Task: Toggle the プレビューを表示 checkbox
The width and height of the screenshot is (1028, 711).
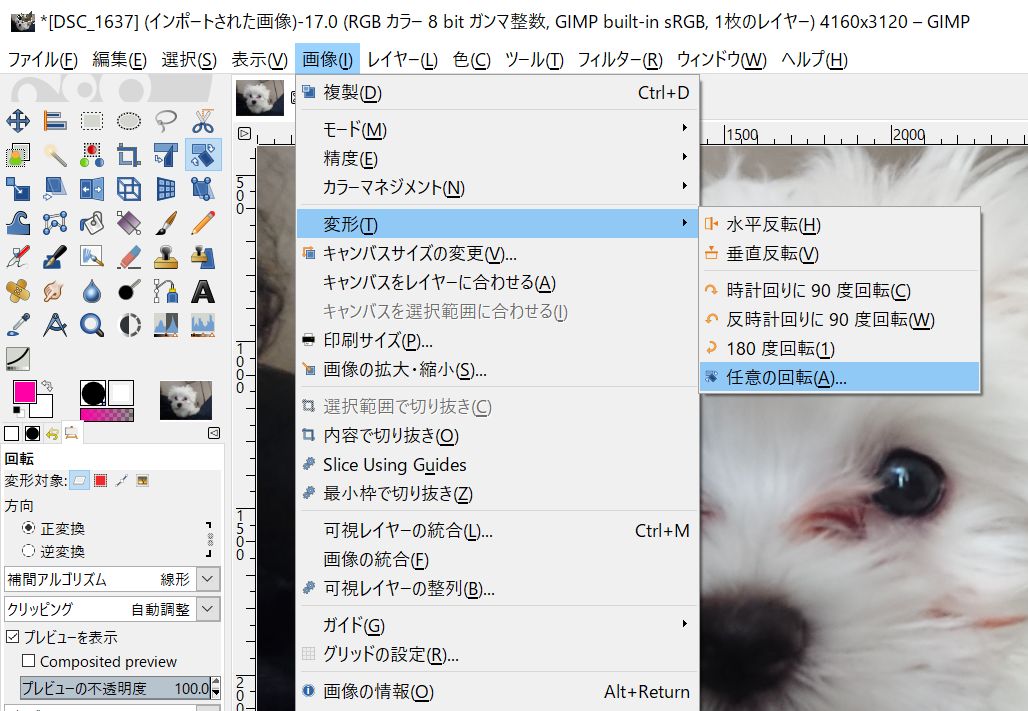Action: coord(12,636)
